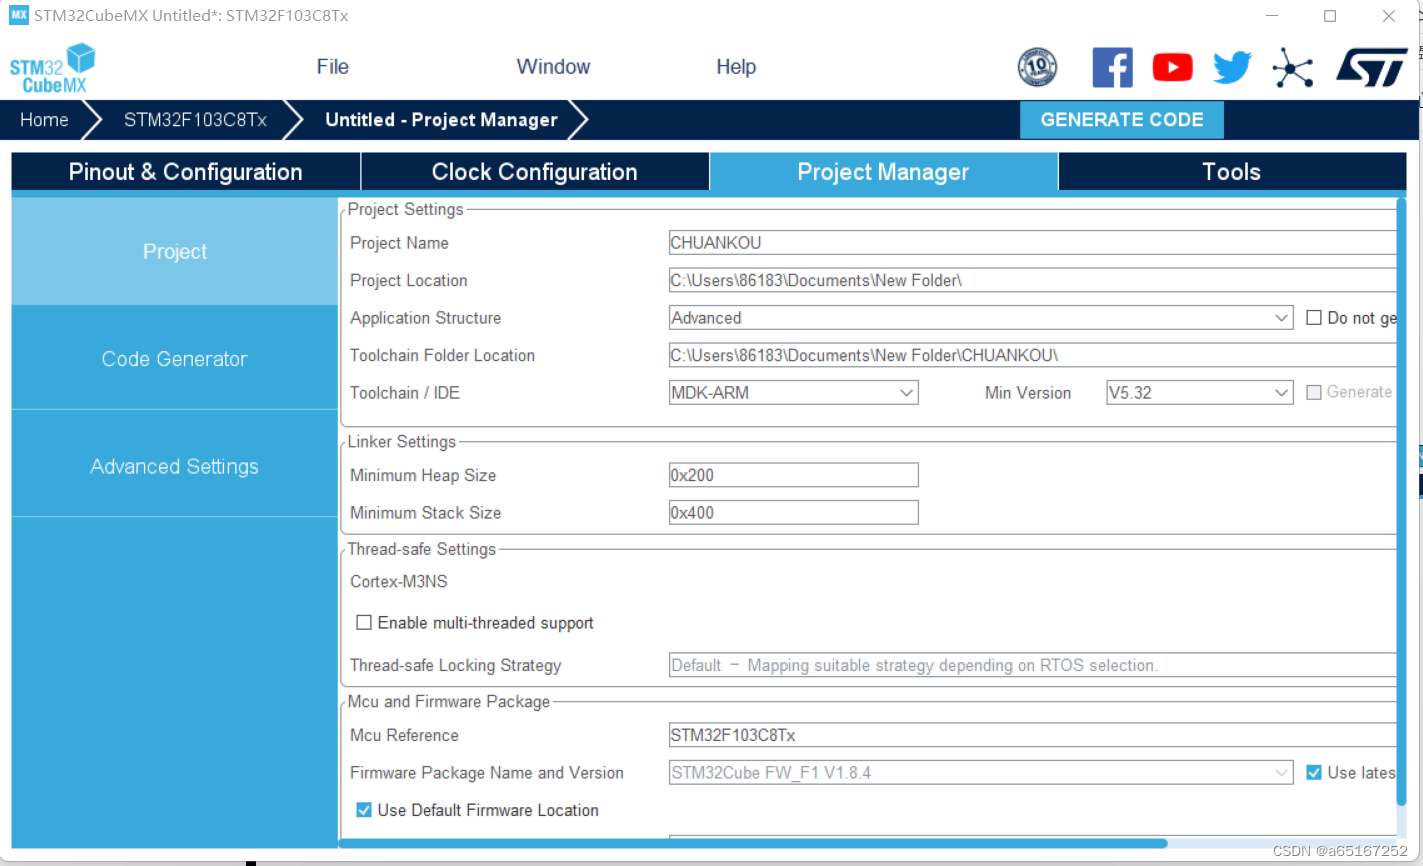Open Firmware Package Name and Version dropdown
This screenshot has height=866, width=1423.
point(981,772)
